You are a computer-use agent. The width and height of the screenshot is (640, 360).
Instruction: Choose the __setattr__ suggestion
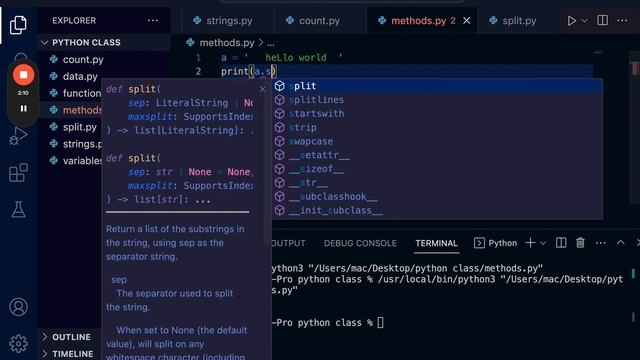pyautogui.click(x=437, y=155)
